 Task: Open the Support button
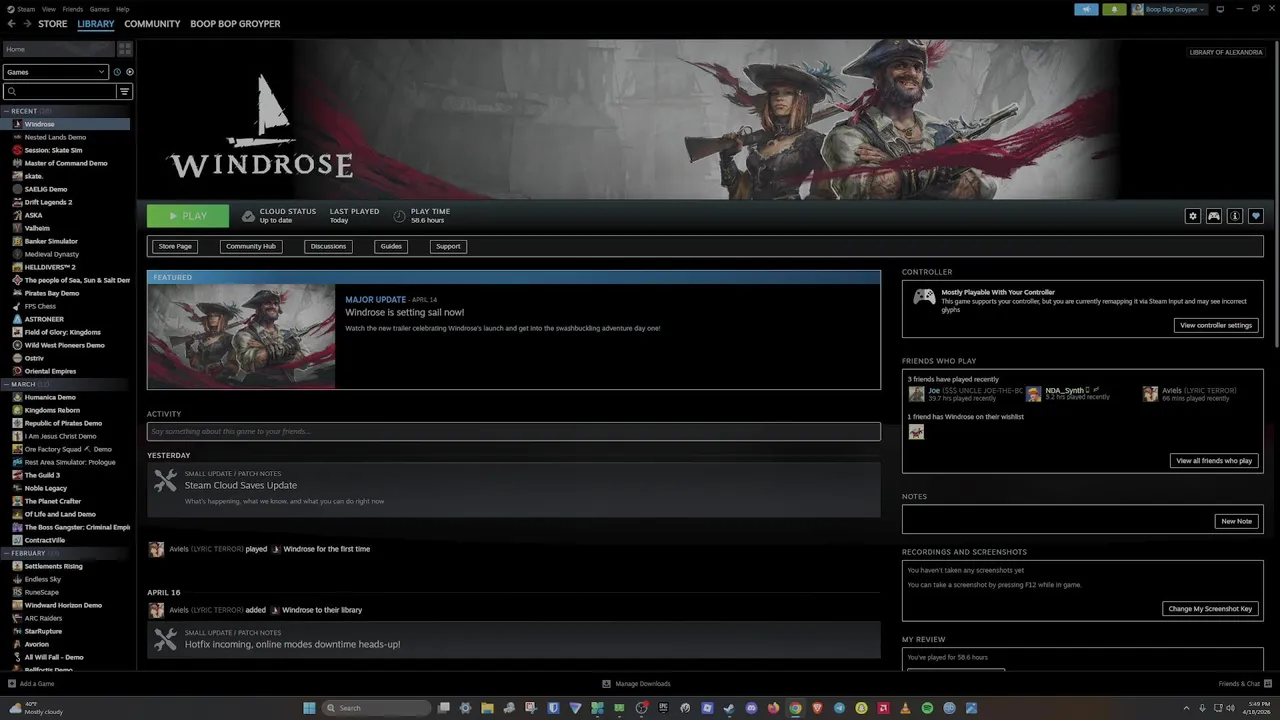[x=448, y=246]
